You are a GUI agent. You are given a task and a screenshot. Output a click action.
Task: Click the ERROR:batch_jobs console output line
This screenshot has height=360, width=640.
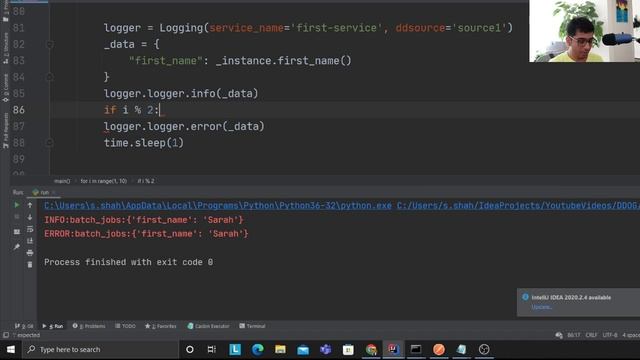click(146, 234)
